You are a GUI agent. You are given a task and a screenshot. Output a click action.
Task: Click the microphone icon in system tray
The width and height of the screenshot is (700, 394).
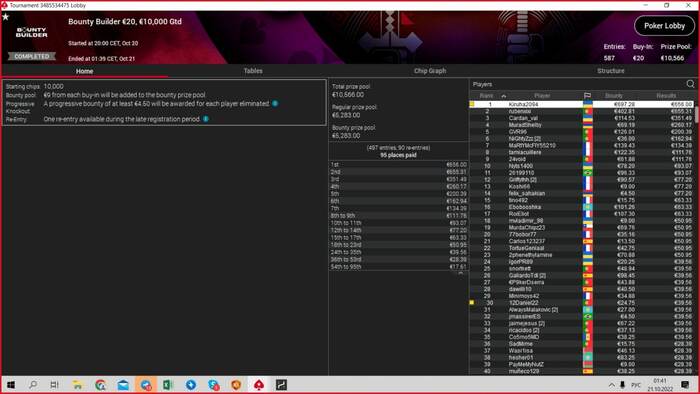click(x=622, y=385)
